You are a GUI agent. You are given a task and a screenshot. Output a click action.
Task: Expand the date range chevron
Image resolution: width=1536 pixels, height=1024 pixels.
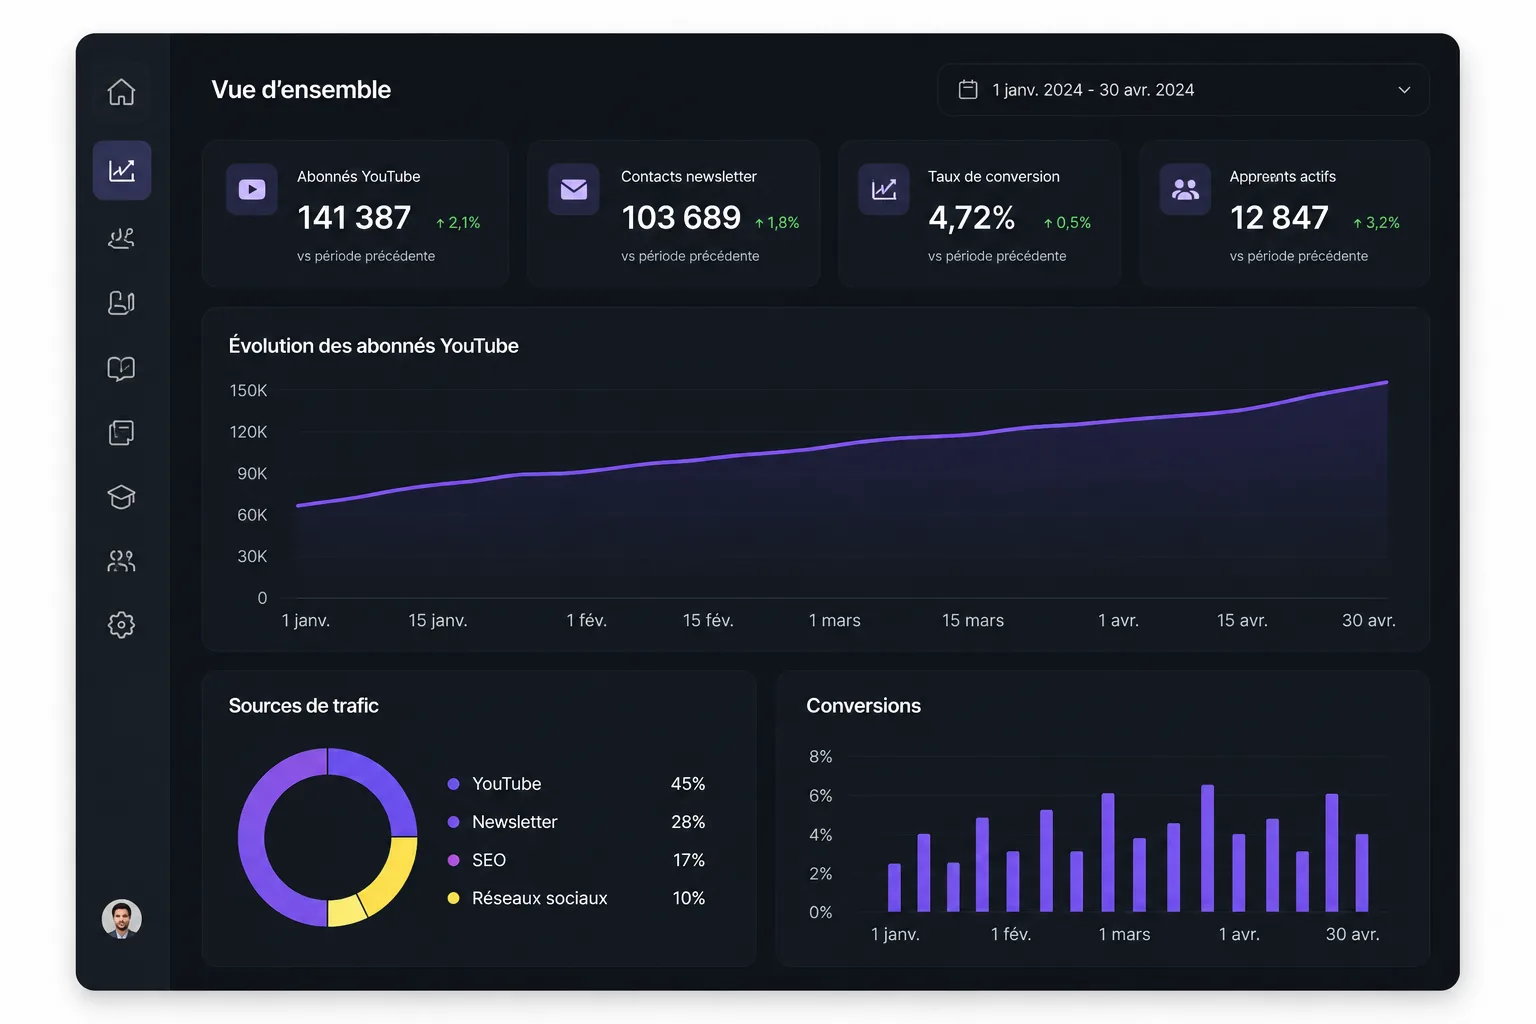1404,90
